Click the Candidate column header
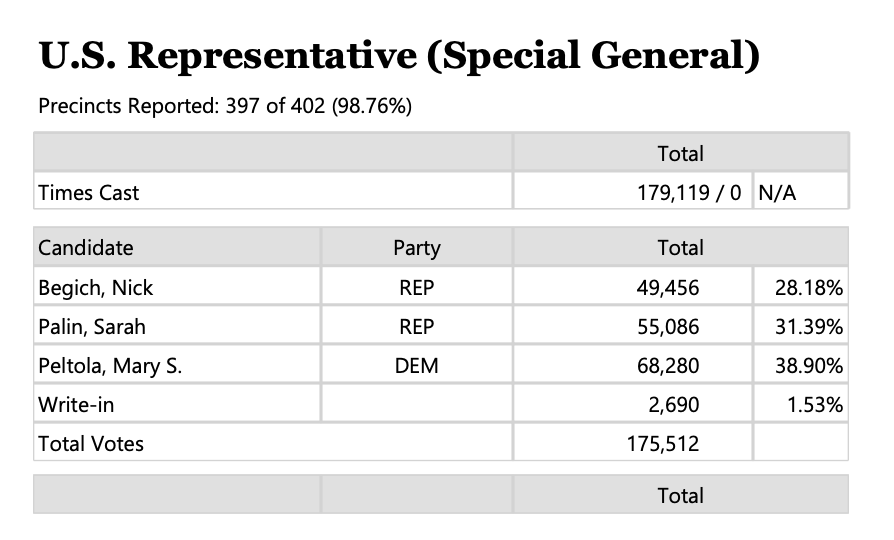 click(x=85, y=248)
